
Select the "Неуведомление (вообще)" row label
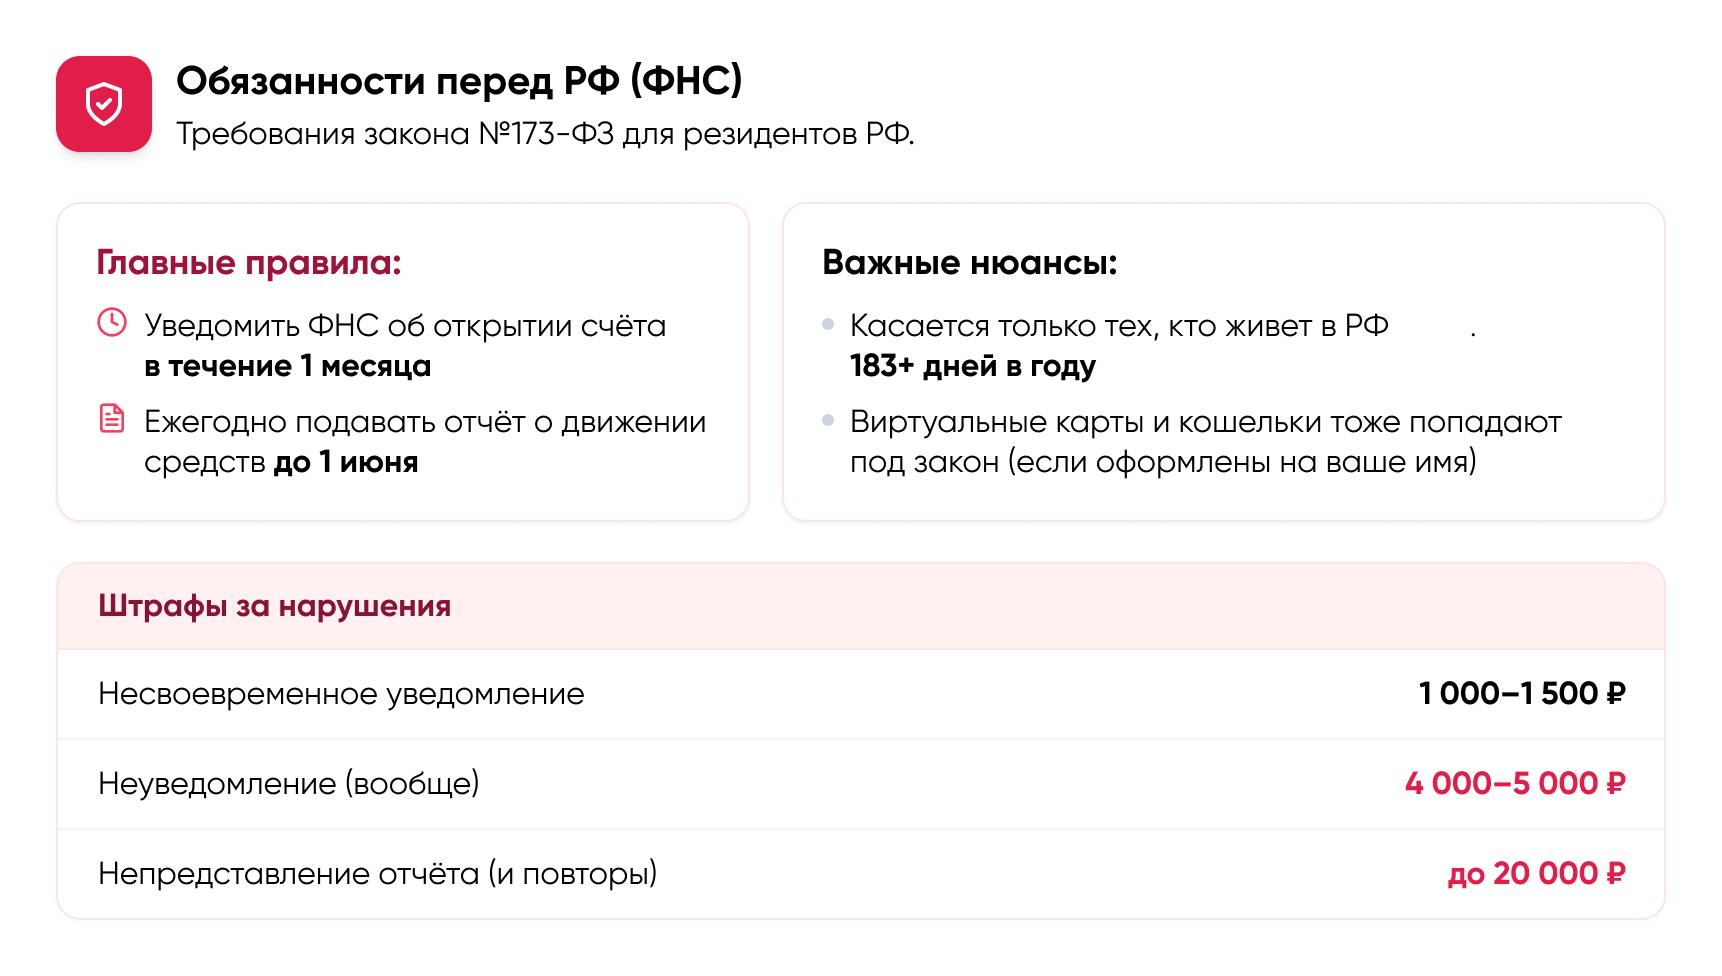289,783
